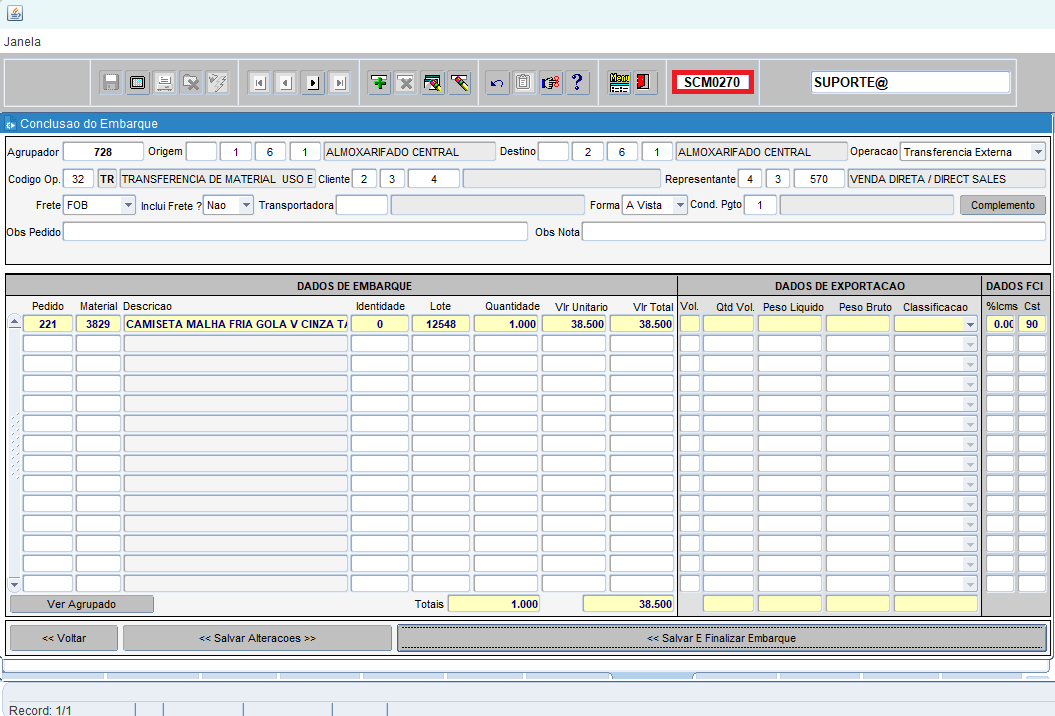Click the SCM0270 screen code field
Image resolution: width=1055 pixels, height=716 pixels.
pyautogui.click(x=713, y=82)
